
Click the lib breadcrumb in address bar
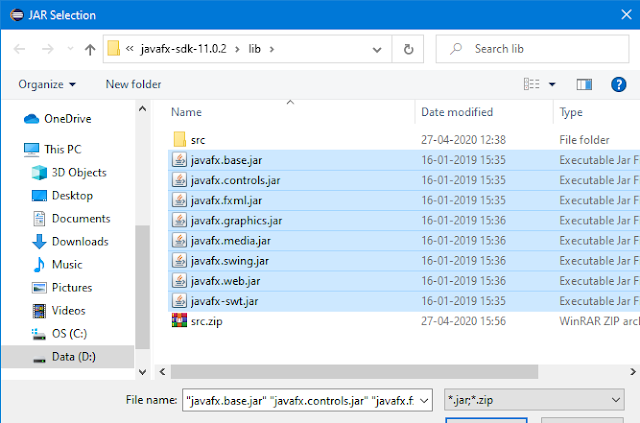point(254,49)
